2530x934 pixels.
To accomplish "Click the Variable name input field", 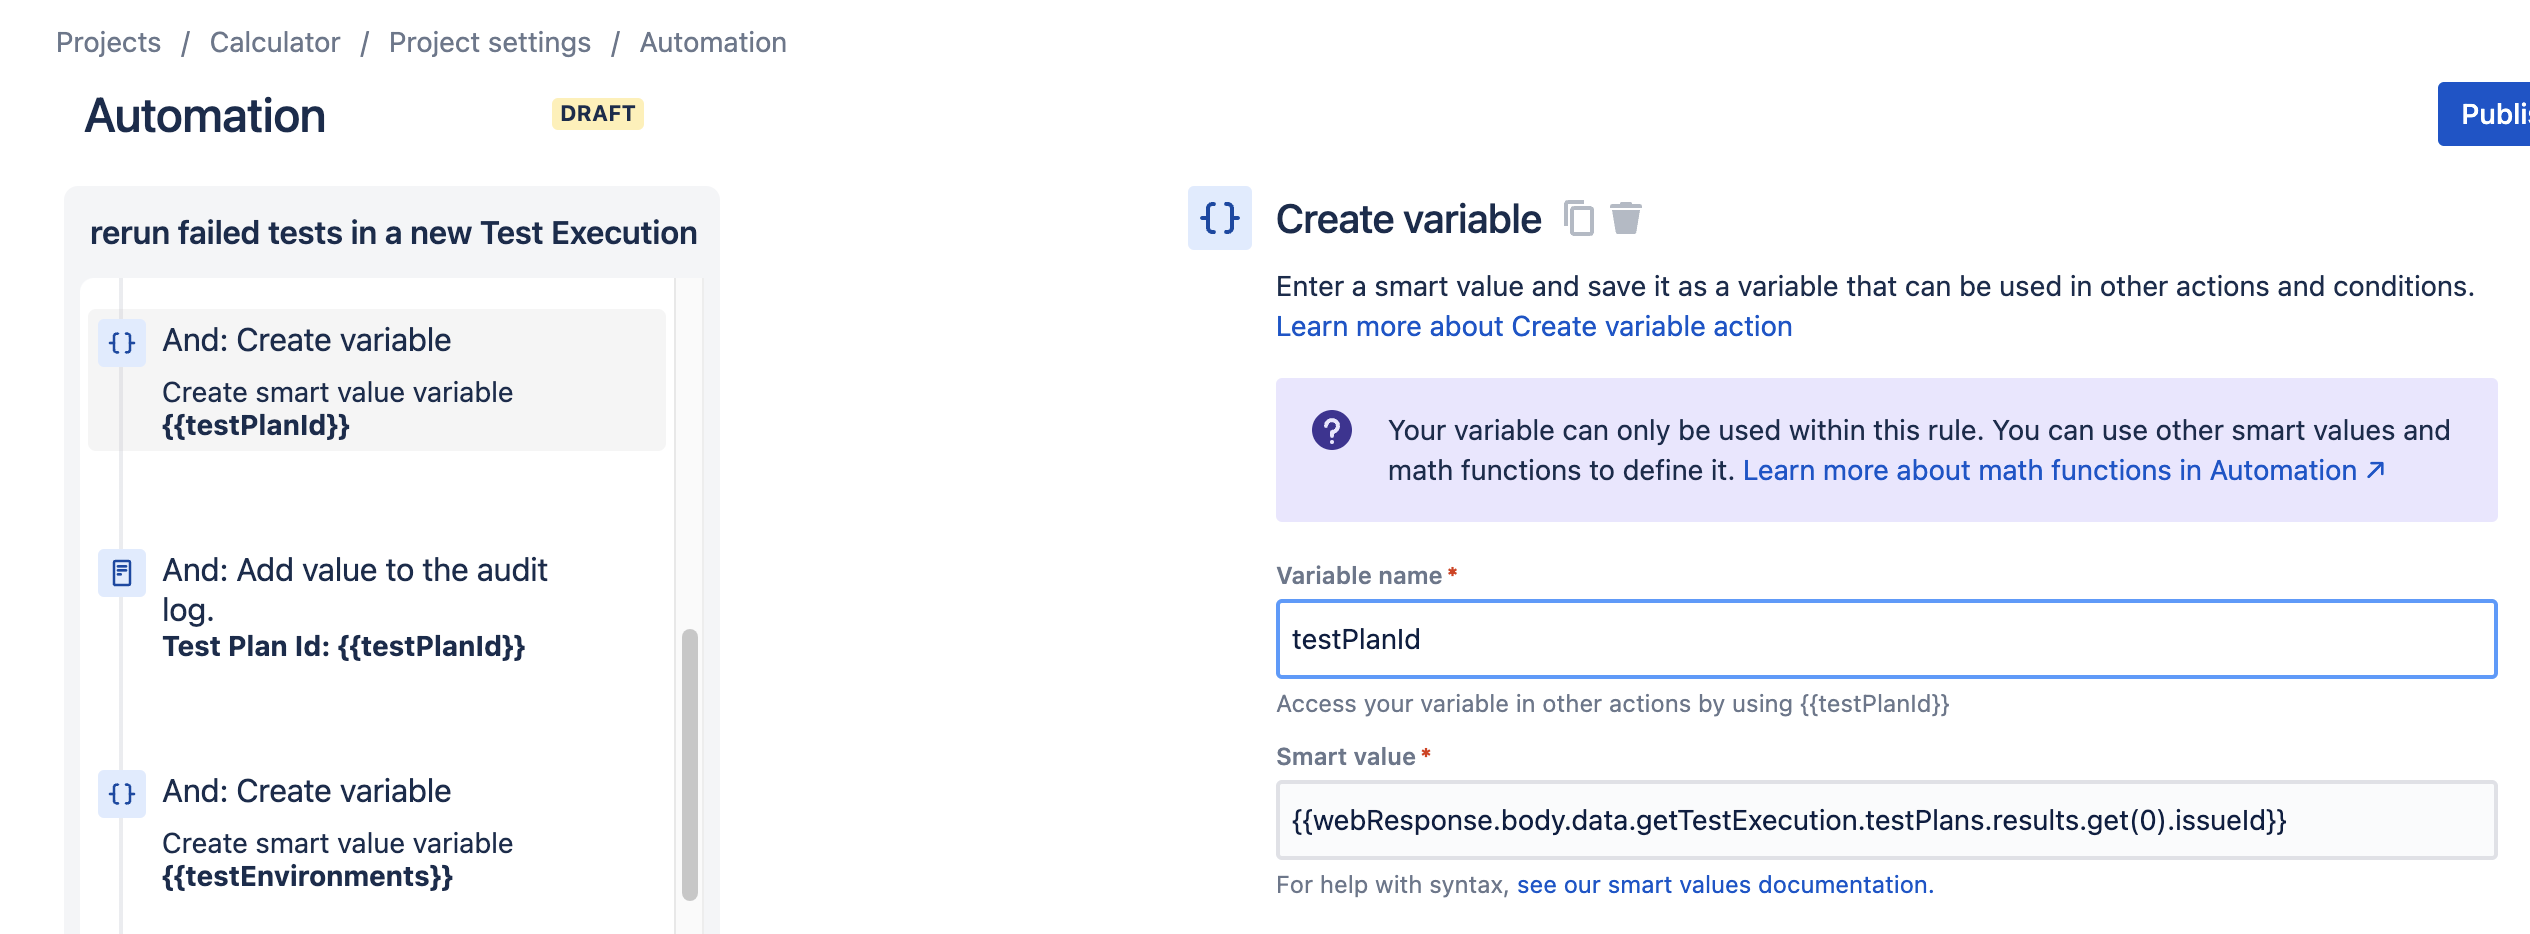I will click(1886, 639).
